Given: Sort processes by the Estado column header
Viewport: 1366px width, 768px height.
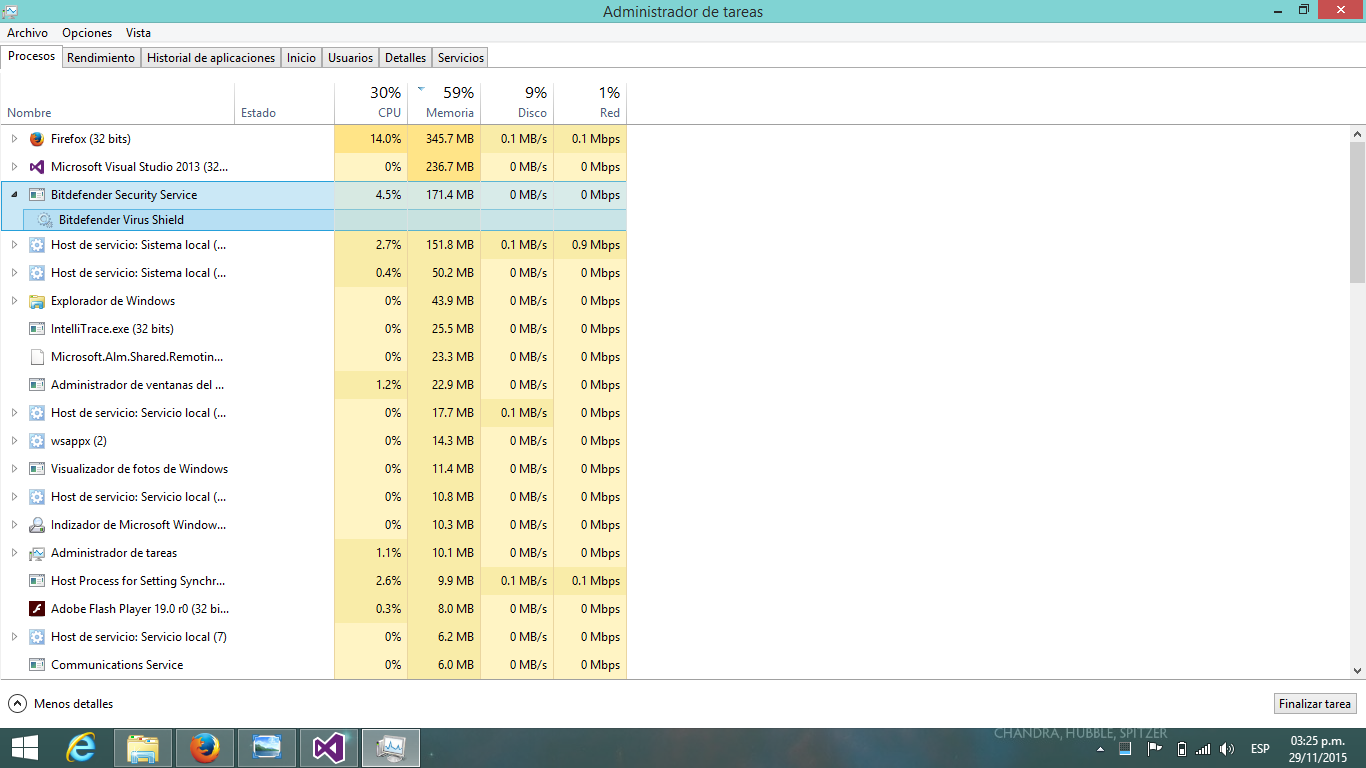Looking at the screenshot, I should coord(285,103).
